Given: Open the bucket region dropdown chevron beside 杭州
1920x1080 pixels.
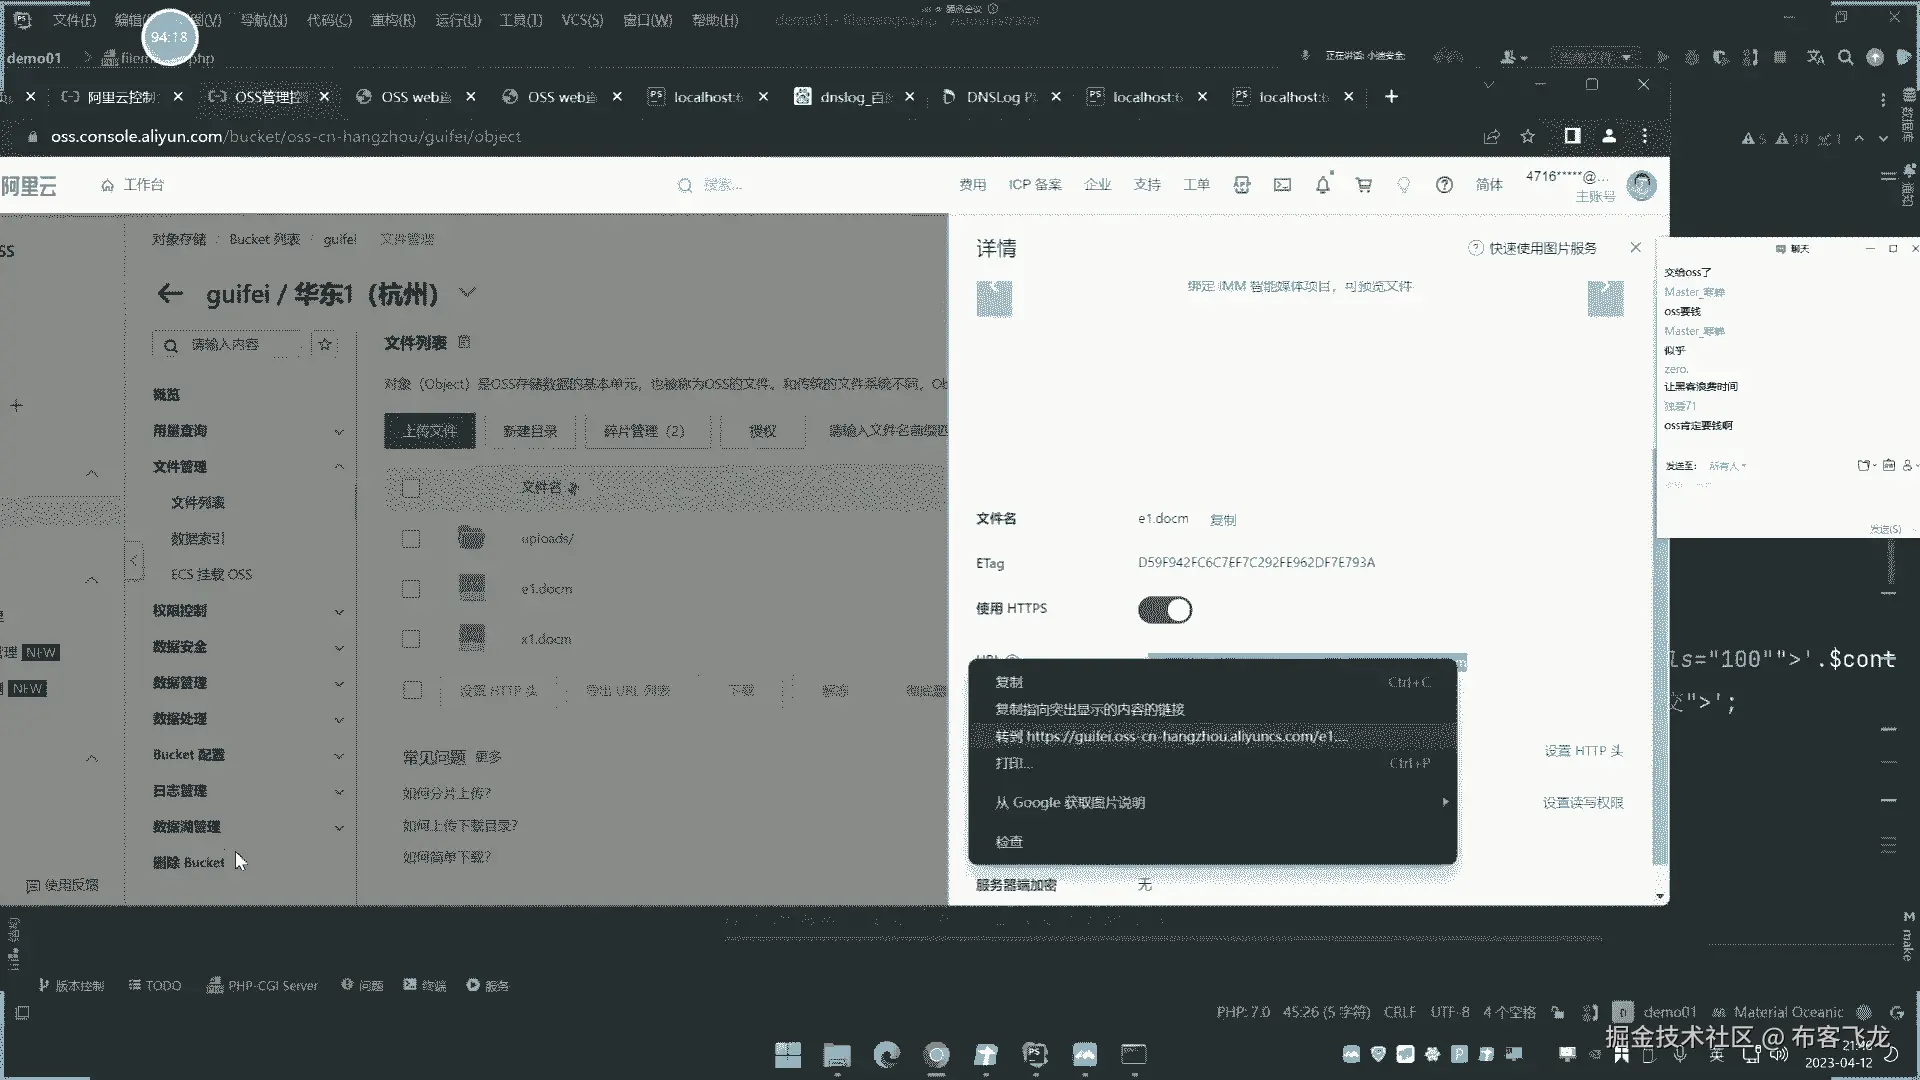Looking at the screenshot, I should pyautogui.click(x=467, y=293).
